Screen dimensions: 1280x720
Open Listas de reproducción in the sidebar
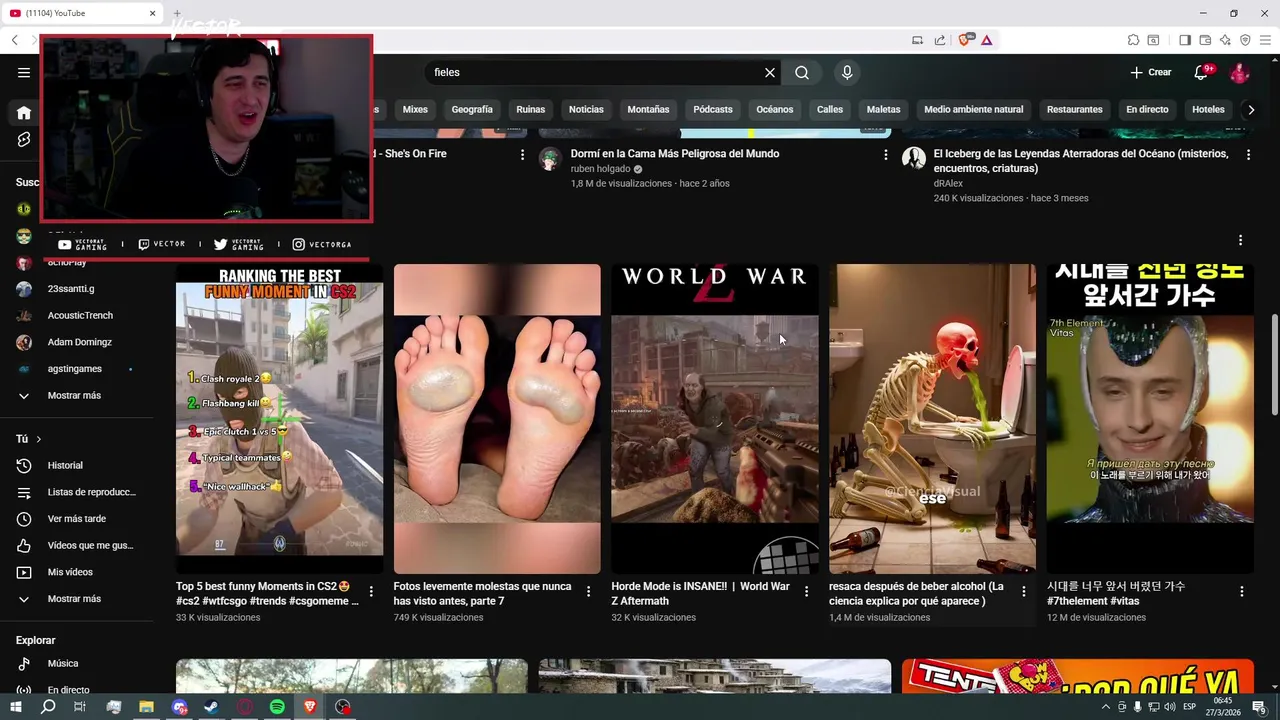coord(77,492)
